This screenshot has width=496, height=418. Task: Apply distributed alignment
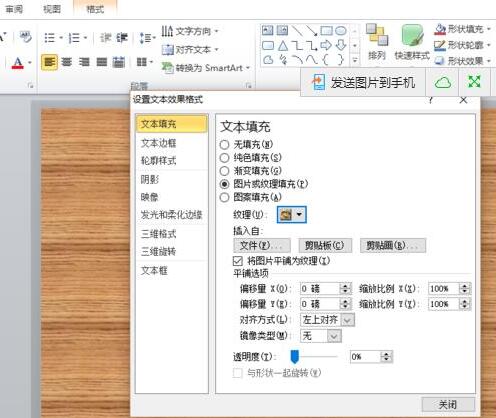point(119,62)
